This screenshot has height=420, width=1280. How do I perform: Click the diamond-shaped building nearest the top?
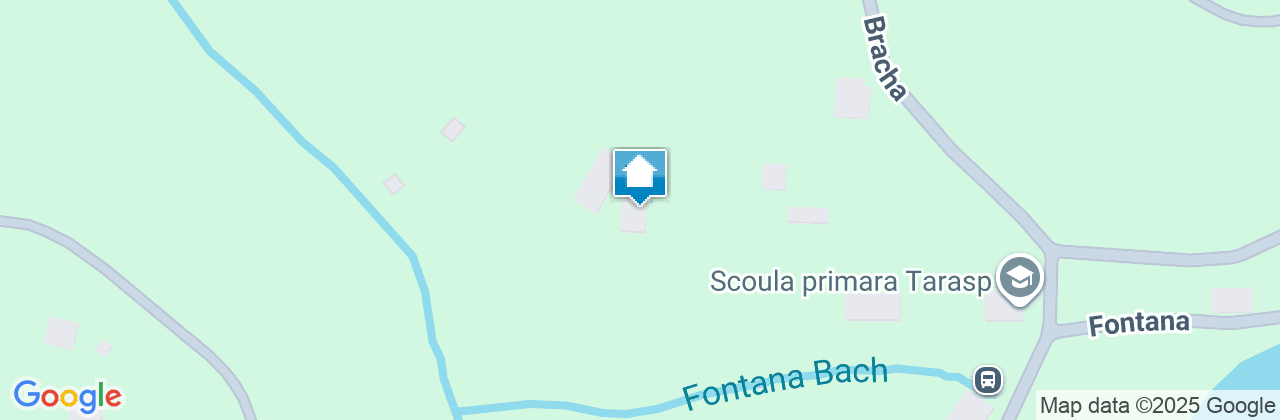(453, 129)
